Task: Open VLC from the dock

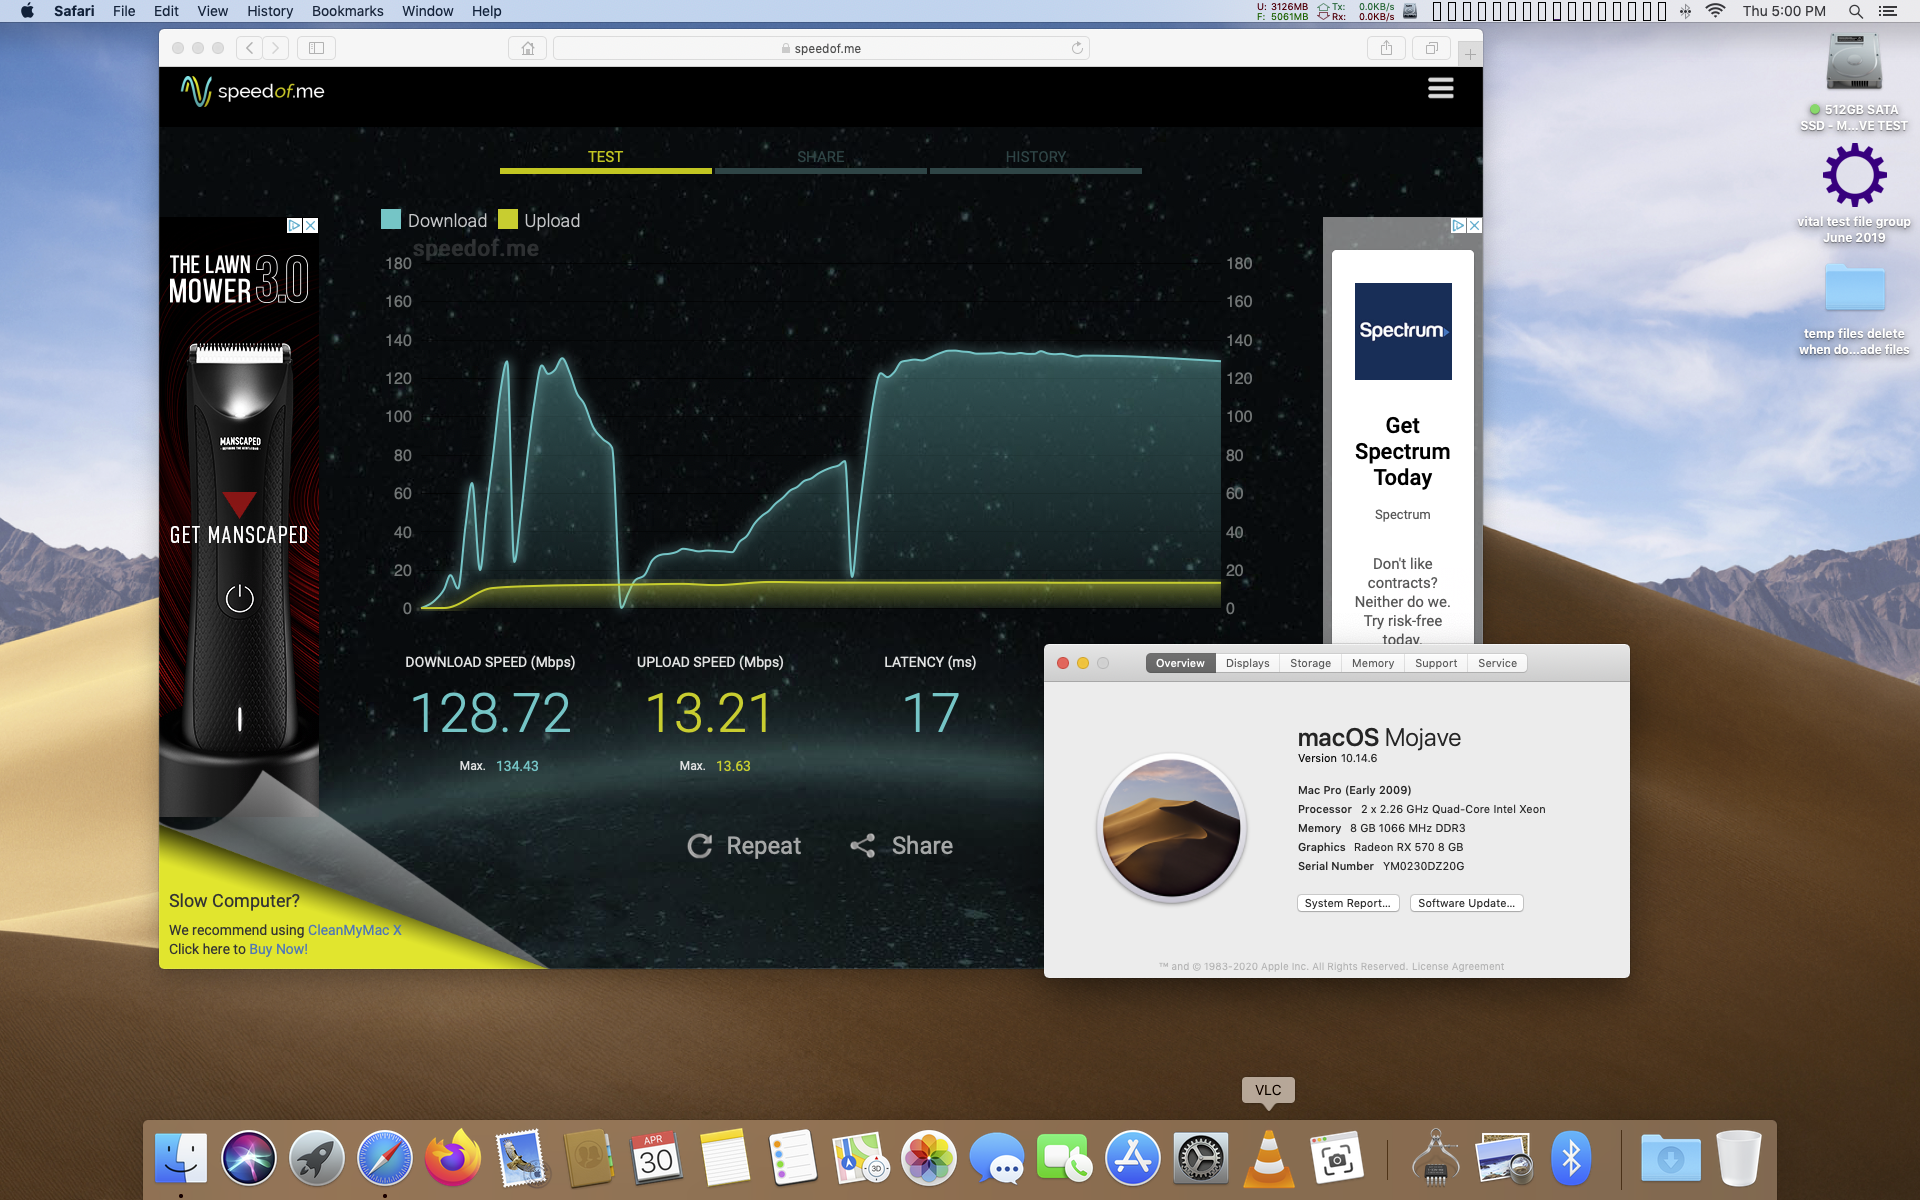Action: pos(1268,1158)
